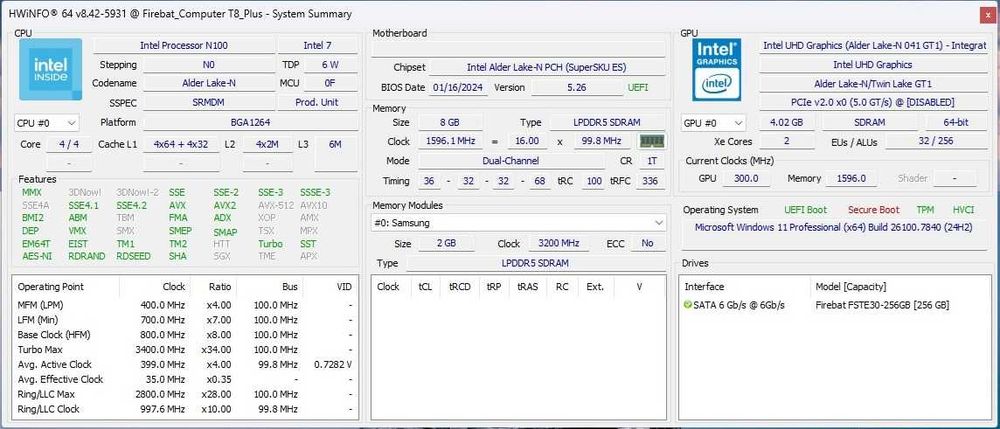
Task: Click the RDSEED feature label
Action: coord(134,256)
